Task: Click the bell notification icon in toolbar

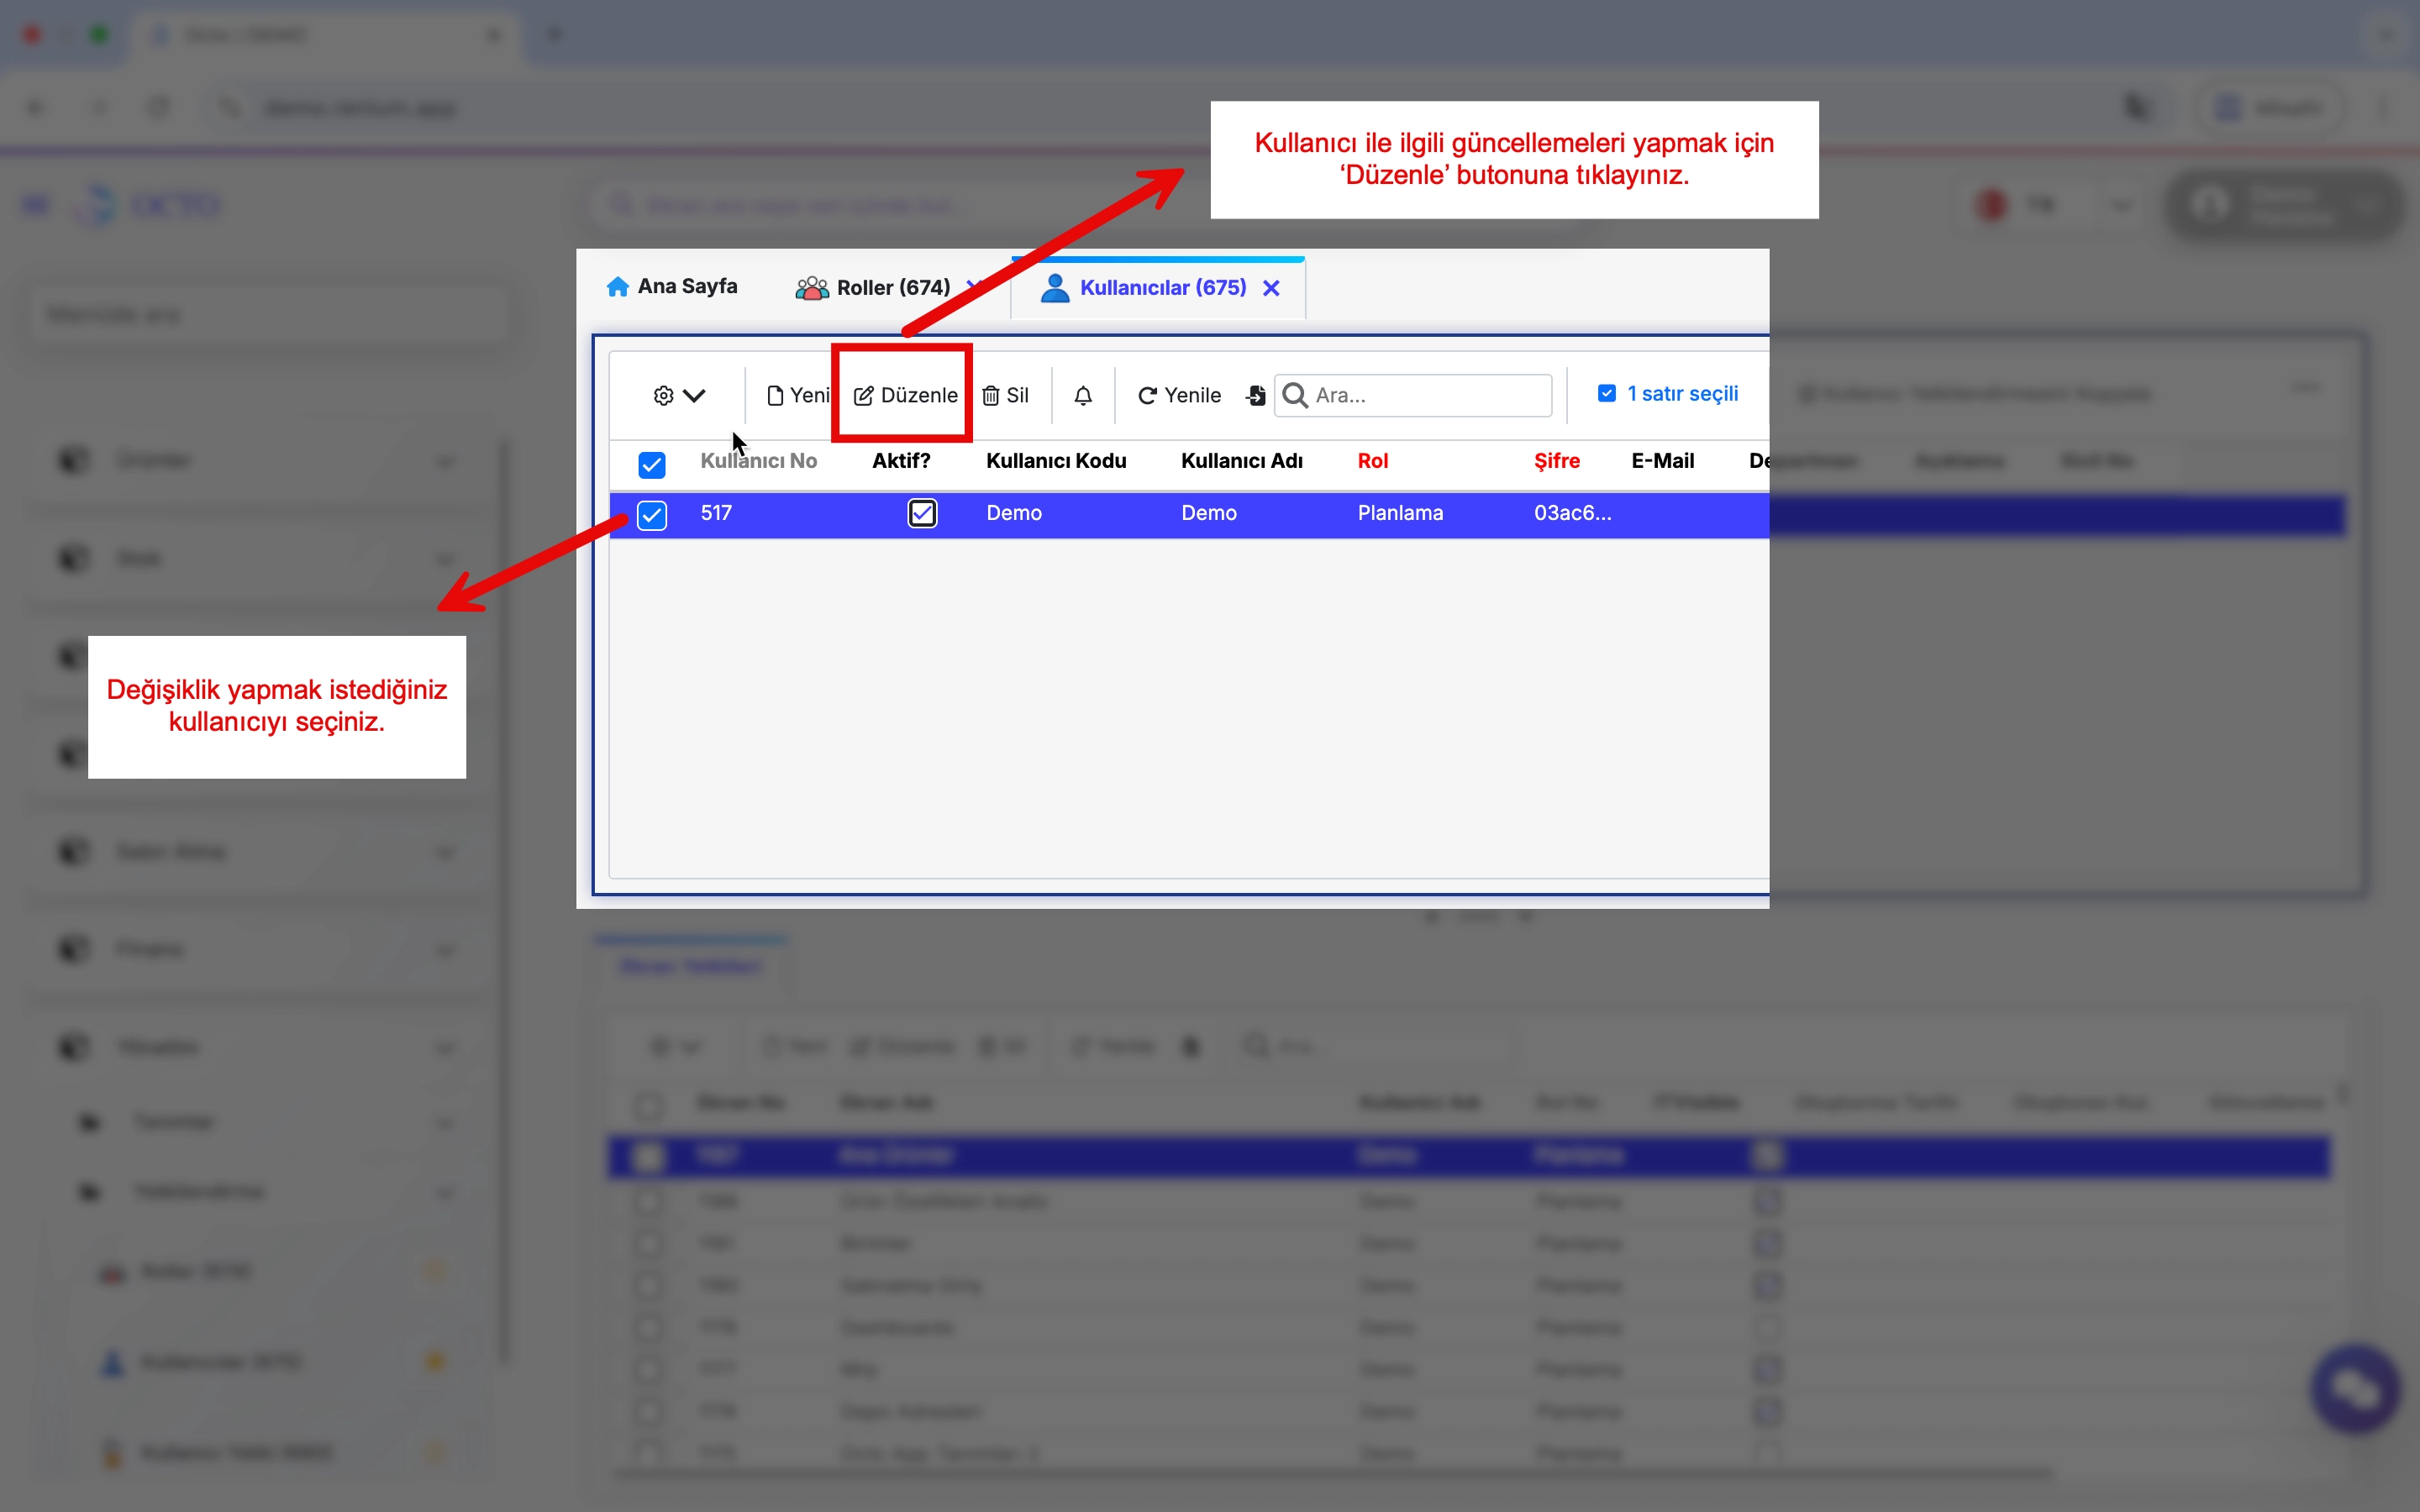Action: tap(1083, 396)
